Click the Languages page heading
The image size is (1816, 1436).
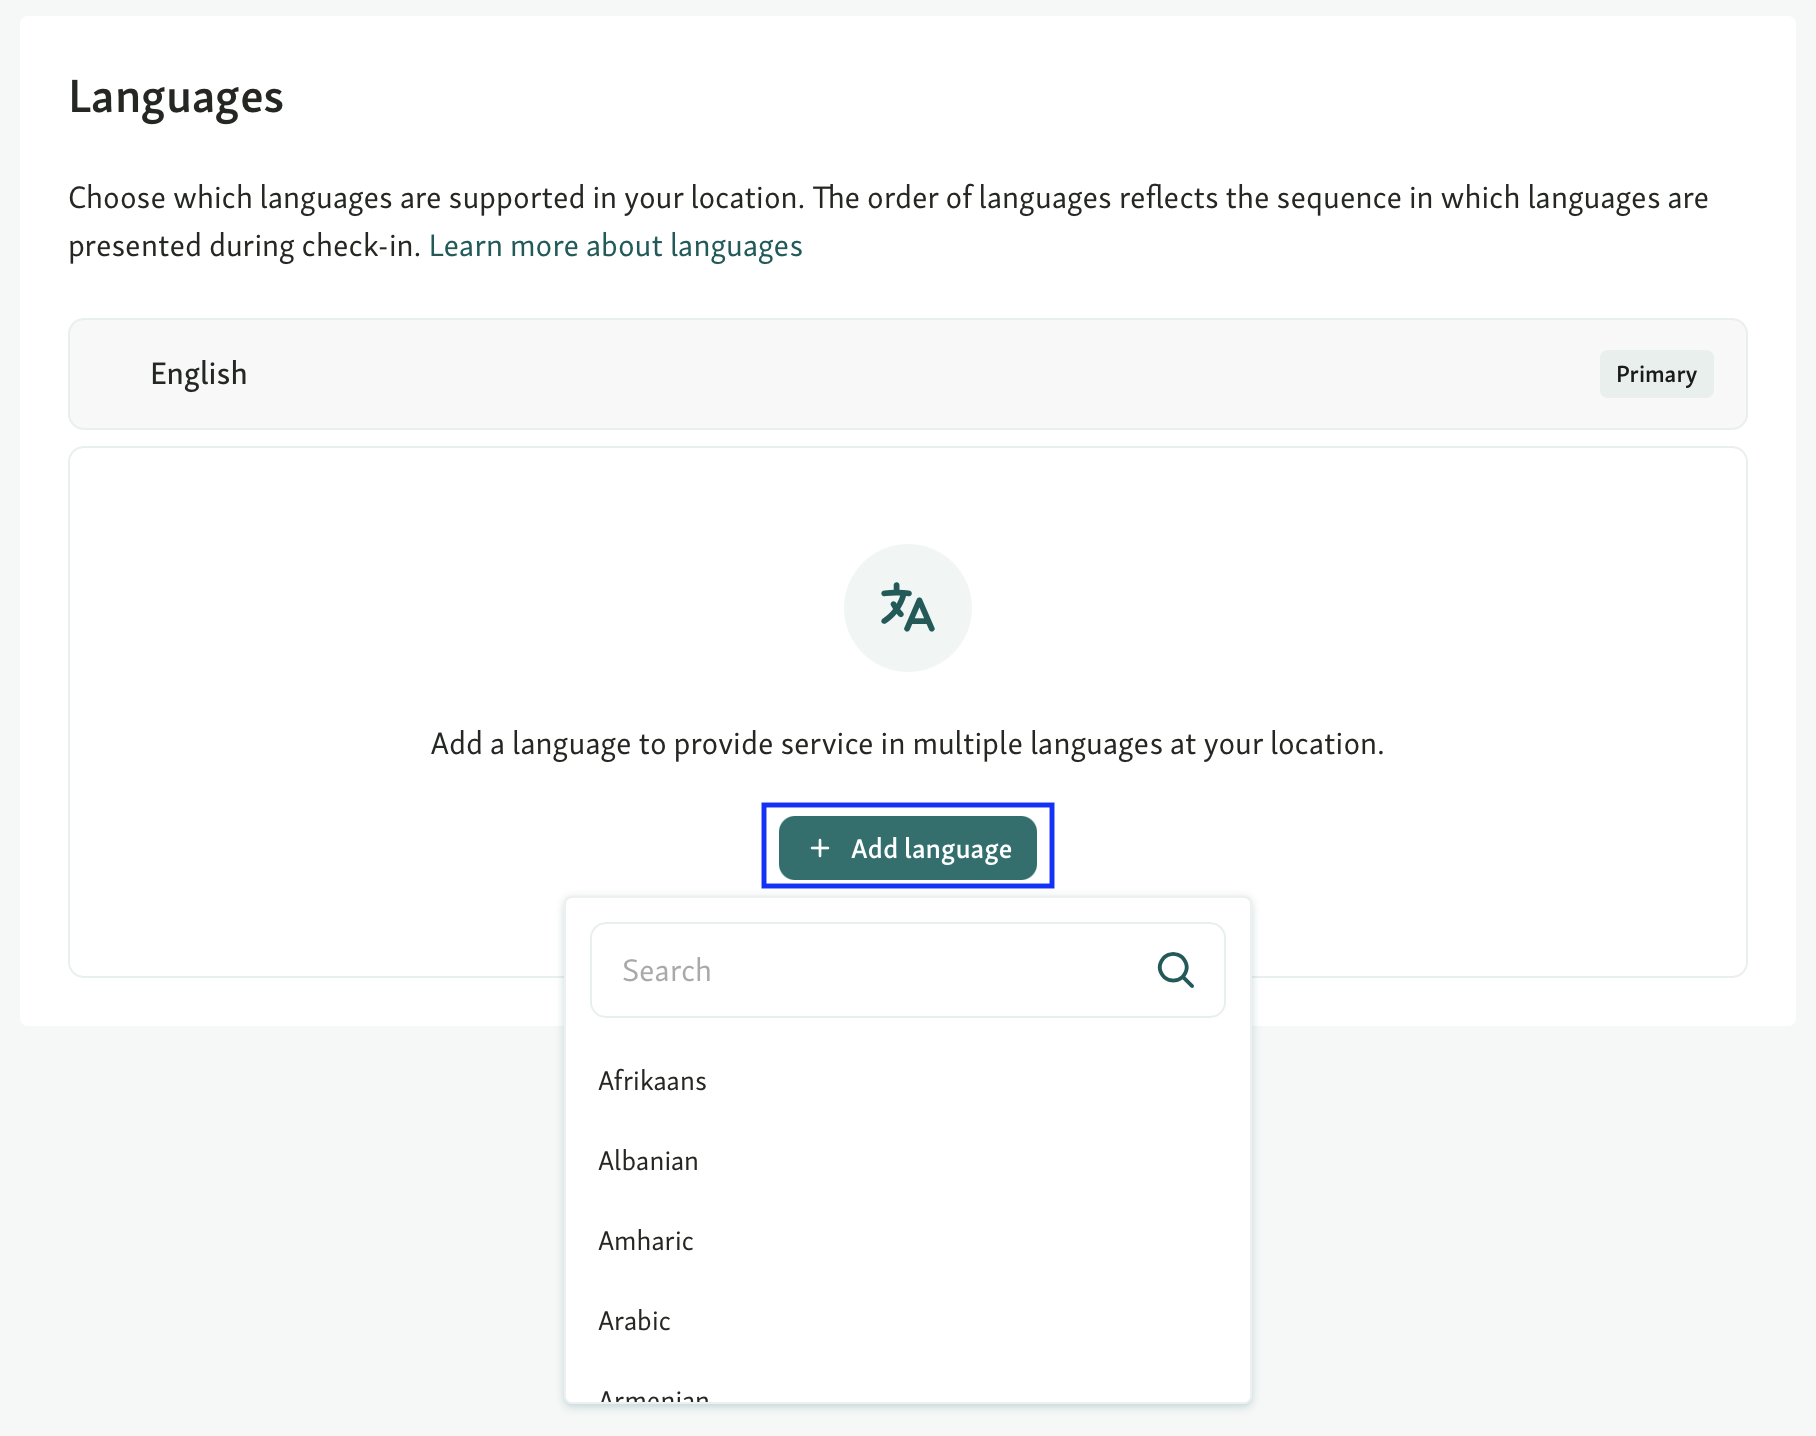click(175, 96)
